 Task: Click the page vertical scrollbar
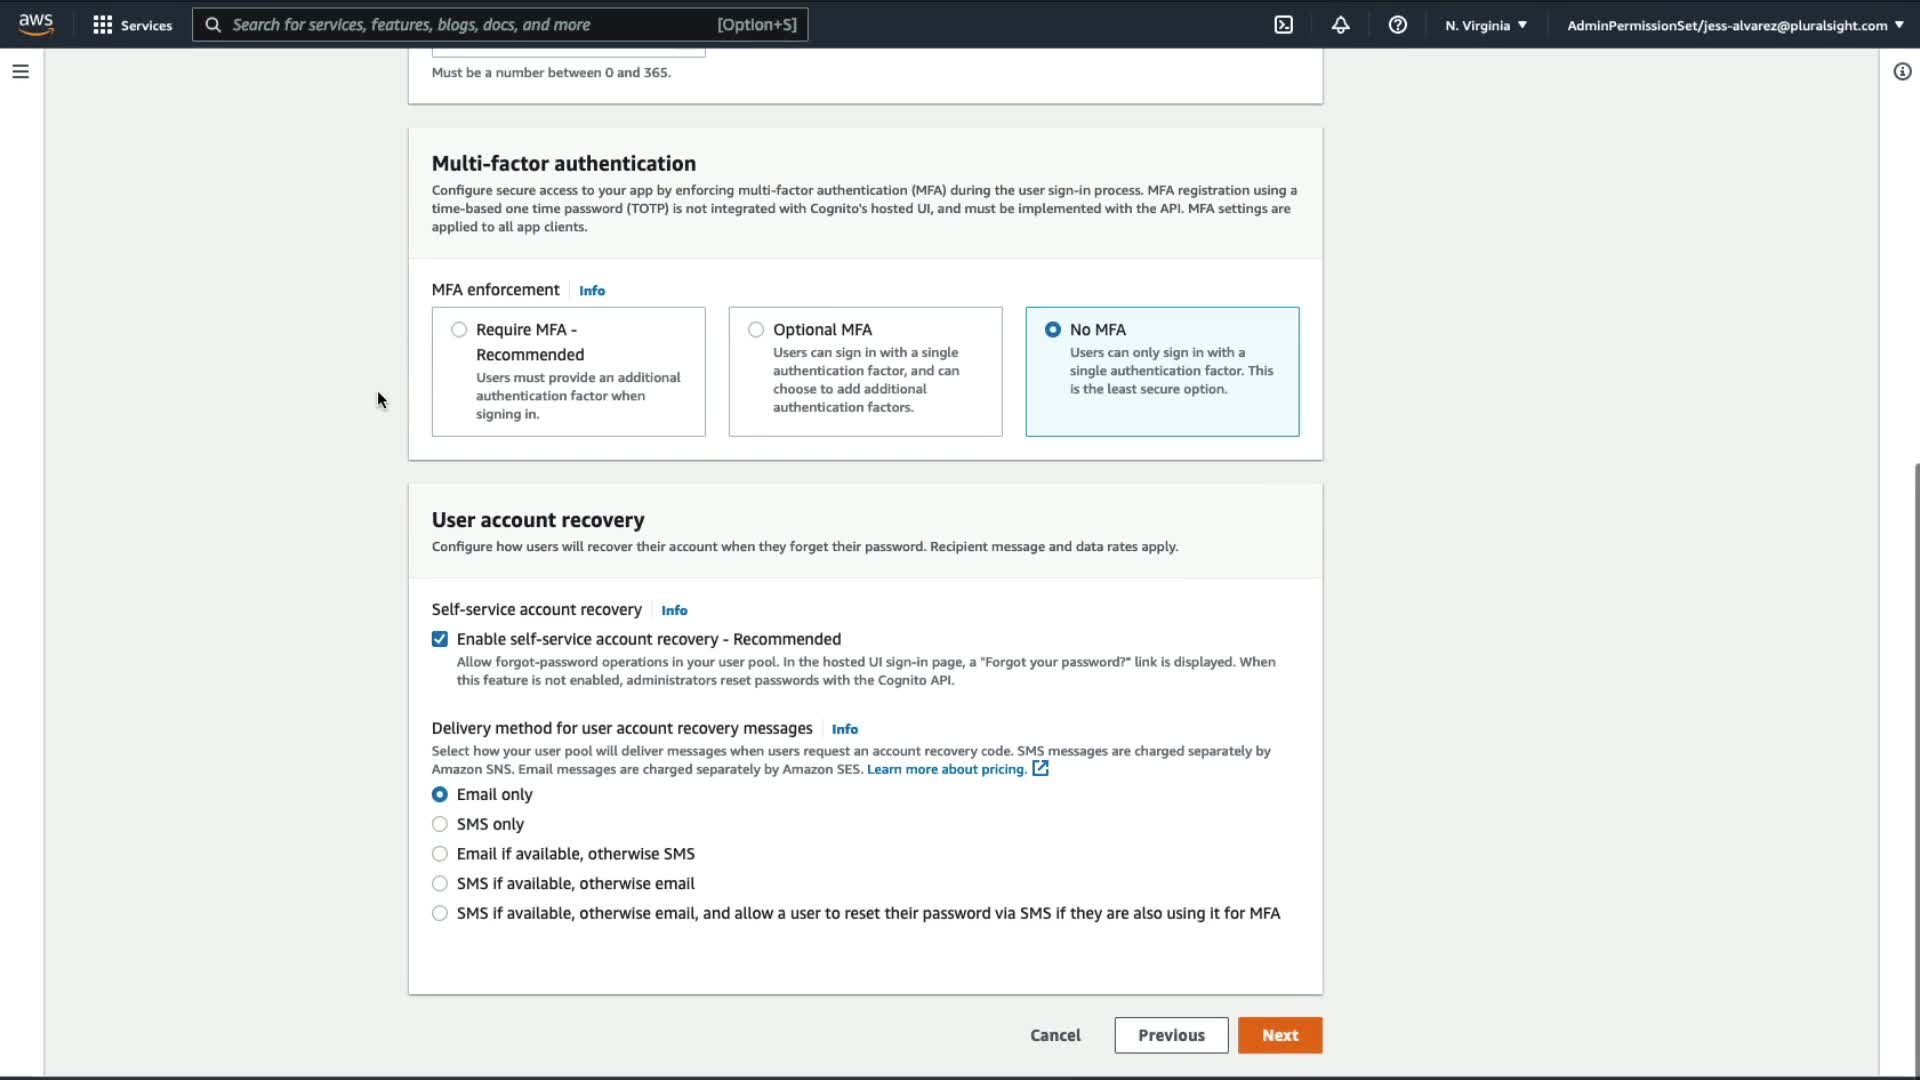(1916, 760)
